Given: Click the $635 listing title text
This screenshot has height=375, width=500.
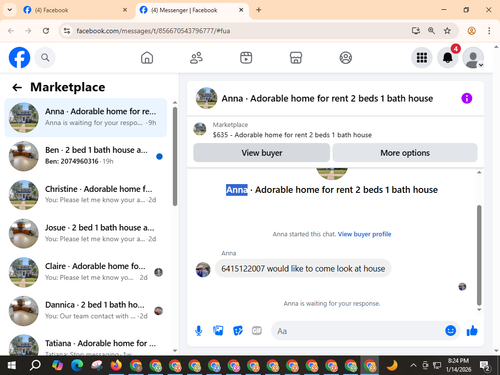Looking at the screenshot, I should 292,135.
